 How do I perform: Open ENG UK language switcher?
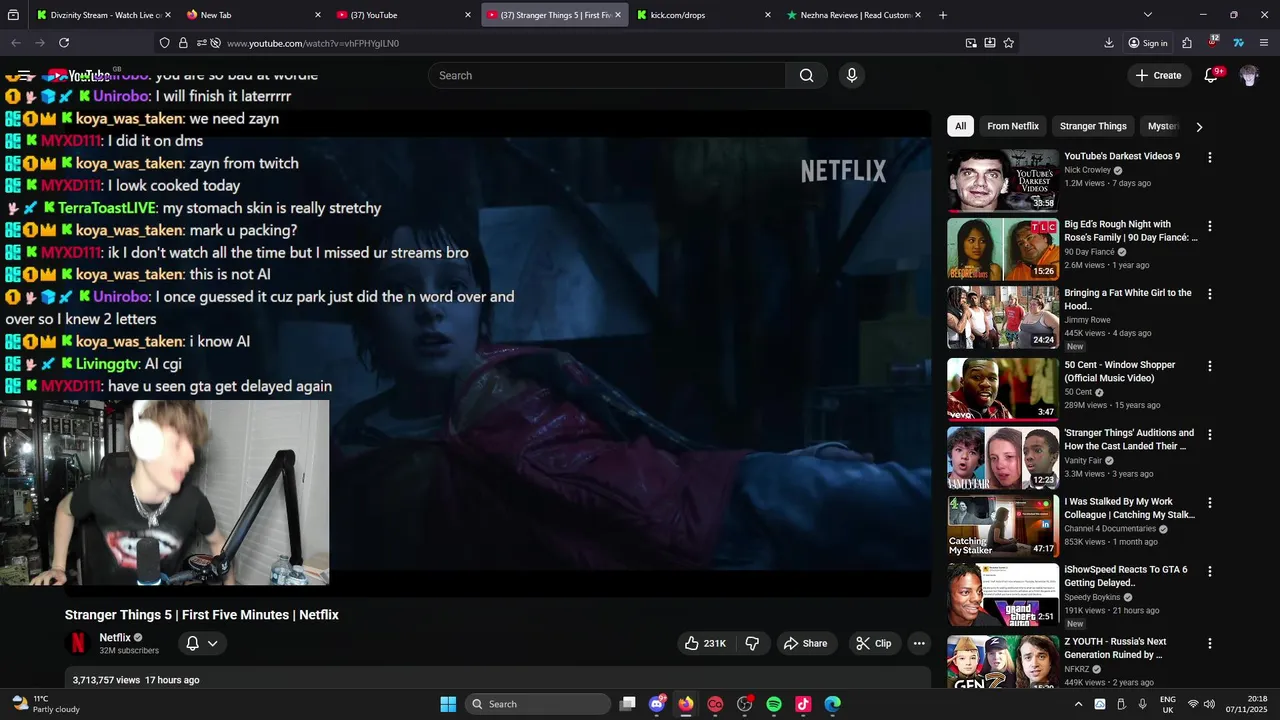[x=1168, y=704]
